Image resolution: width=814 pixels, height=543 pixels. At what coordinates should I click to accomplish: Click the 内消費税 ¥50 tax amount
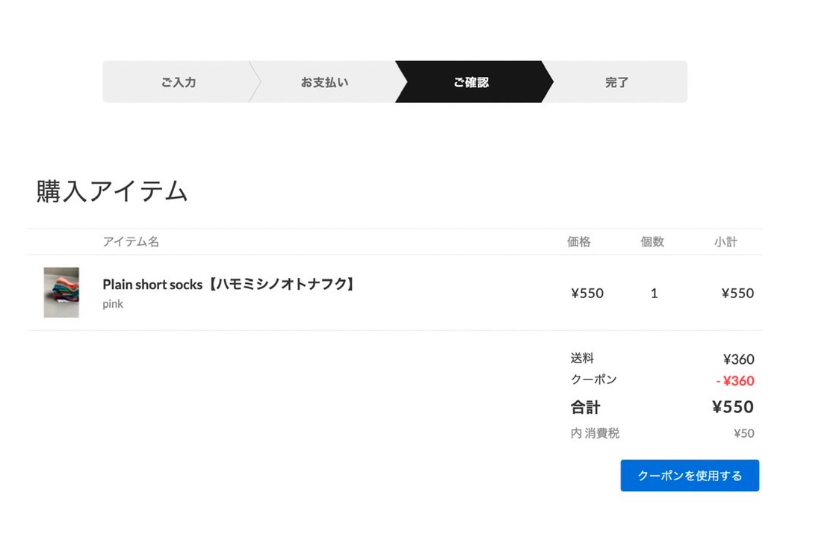click(x=744, y=433)
